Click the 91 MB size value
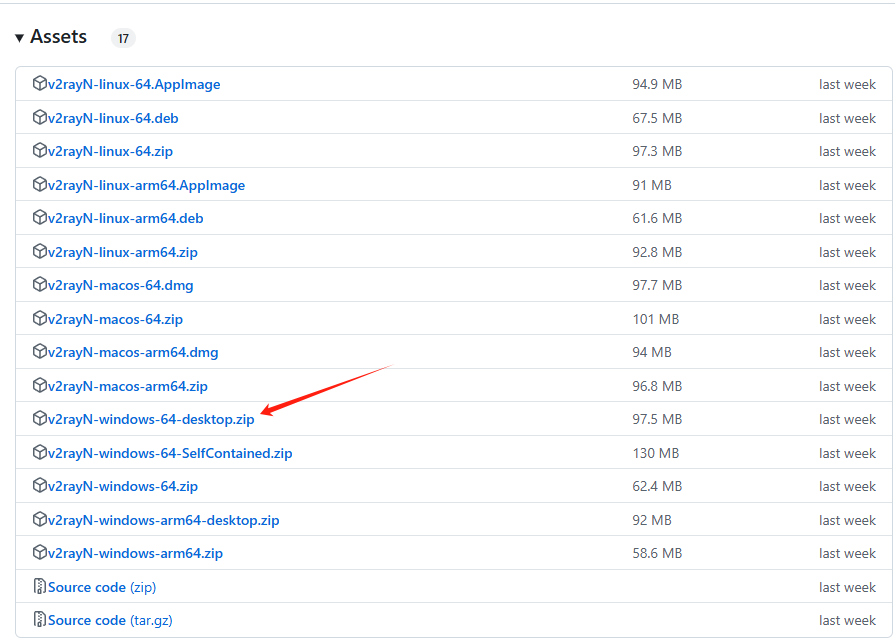Viewport: 895px width, 643px height. [652, 185]
